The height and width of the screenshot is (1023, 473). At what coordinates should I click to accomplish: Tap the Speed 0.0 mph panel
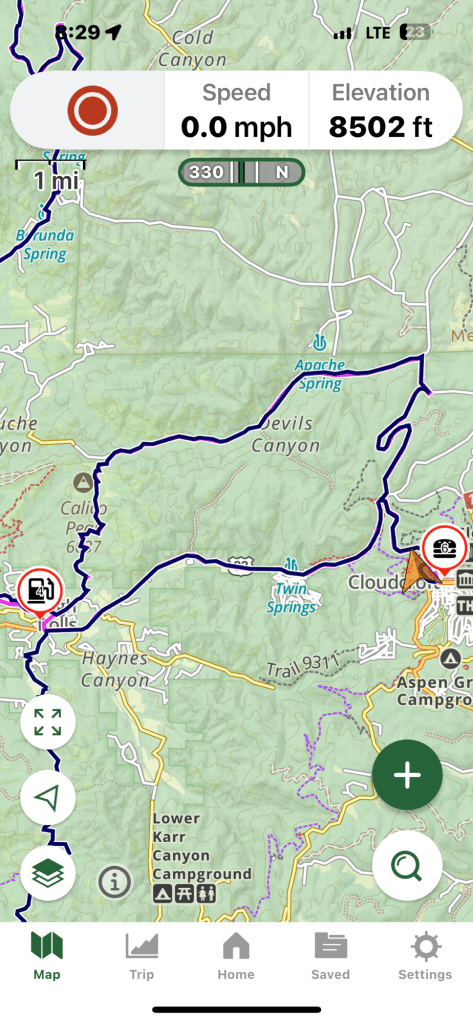point(236,111)
